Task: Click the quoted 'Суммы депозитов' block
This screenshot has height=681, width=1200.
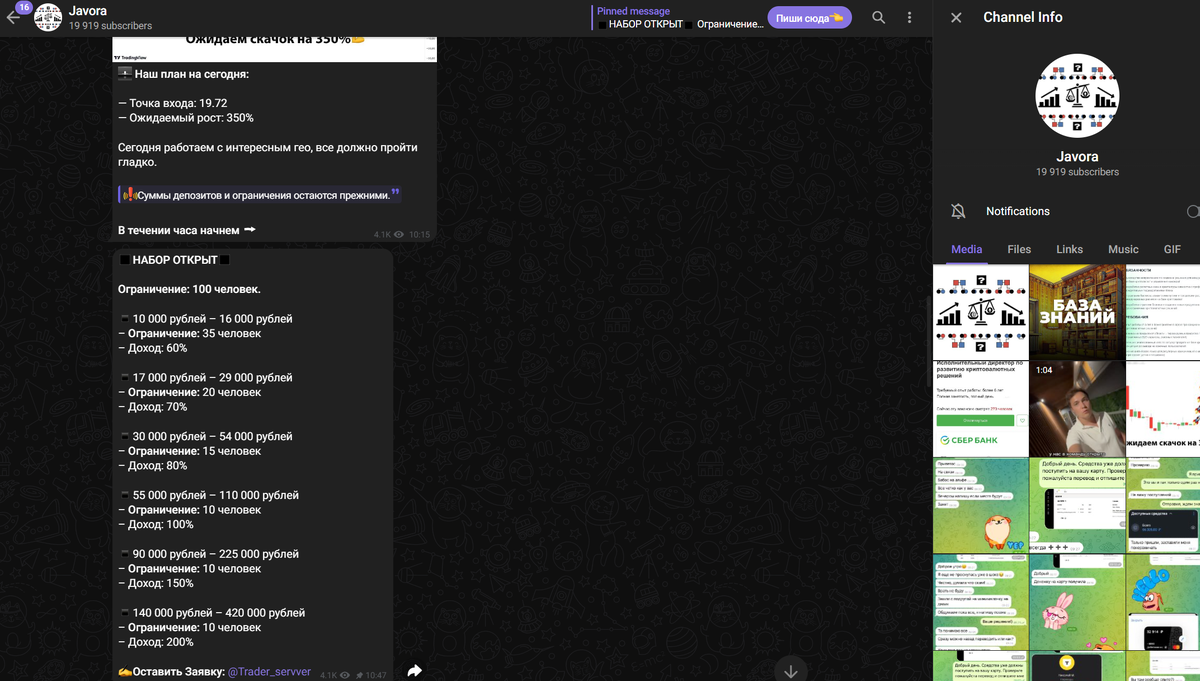Action: click(x=259, y=195)
